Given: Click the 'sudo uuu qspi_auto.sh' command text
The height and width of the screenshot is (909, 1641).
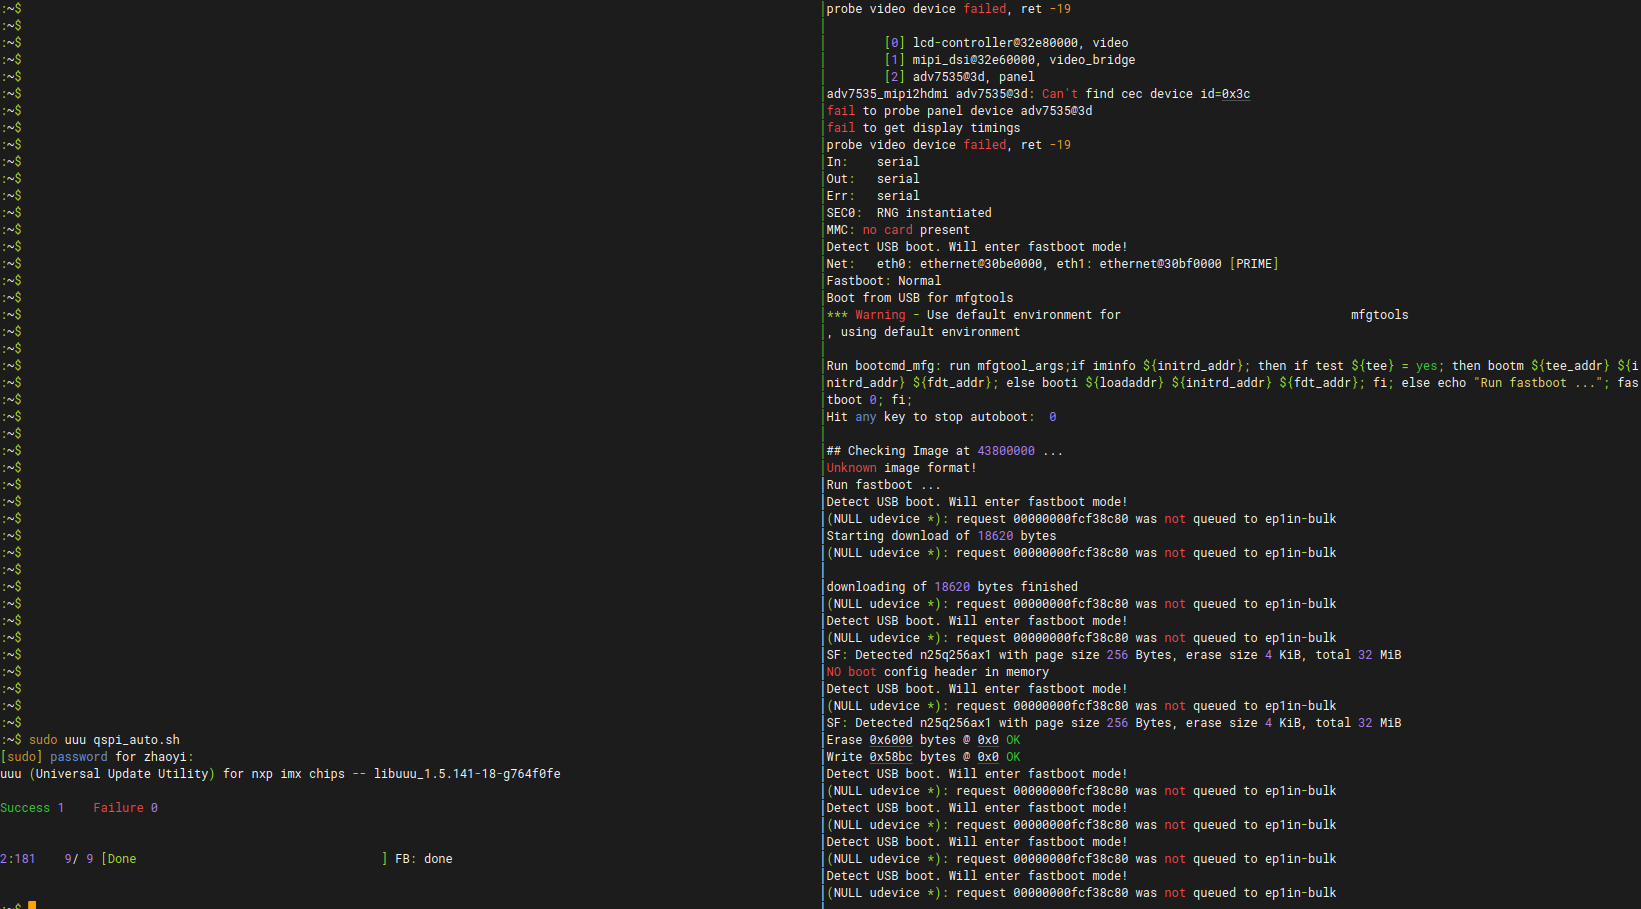Looking at the screenshot, I should point(104,740).
